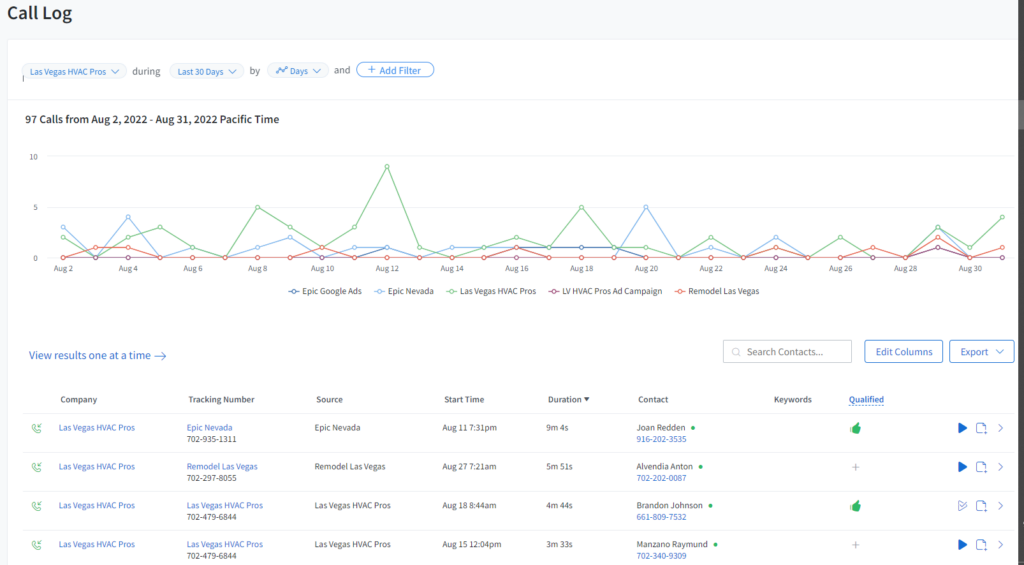The image size is (1024, 565).
Task: Click the inbound call icon in Aug 27 row
Action: tap(37, 467)
